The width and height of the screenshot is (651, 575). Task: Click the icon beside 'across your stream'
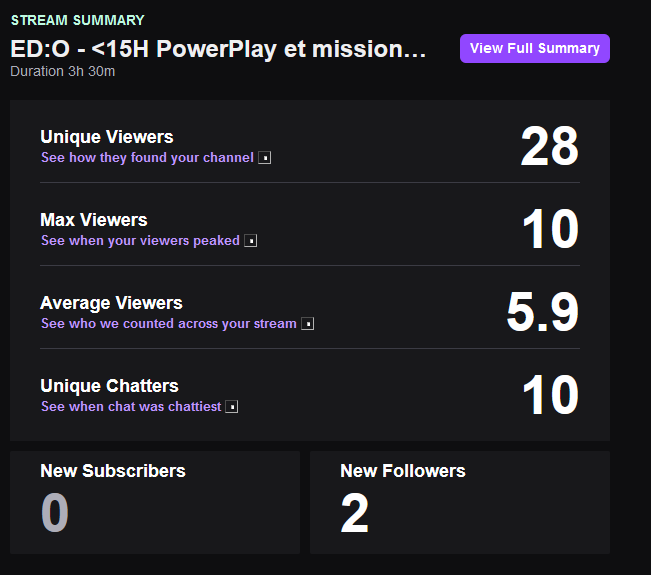[307, 324]
